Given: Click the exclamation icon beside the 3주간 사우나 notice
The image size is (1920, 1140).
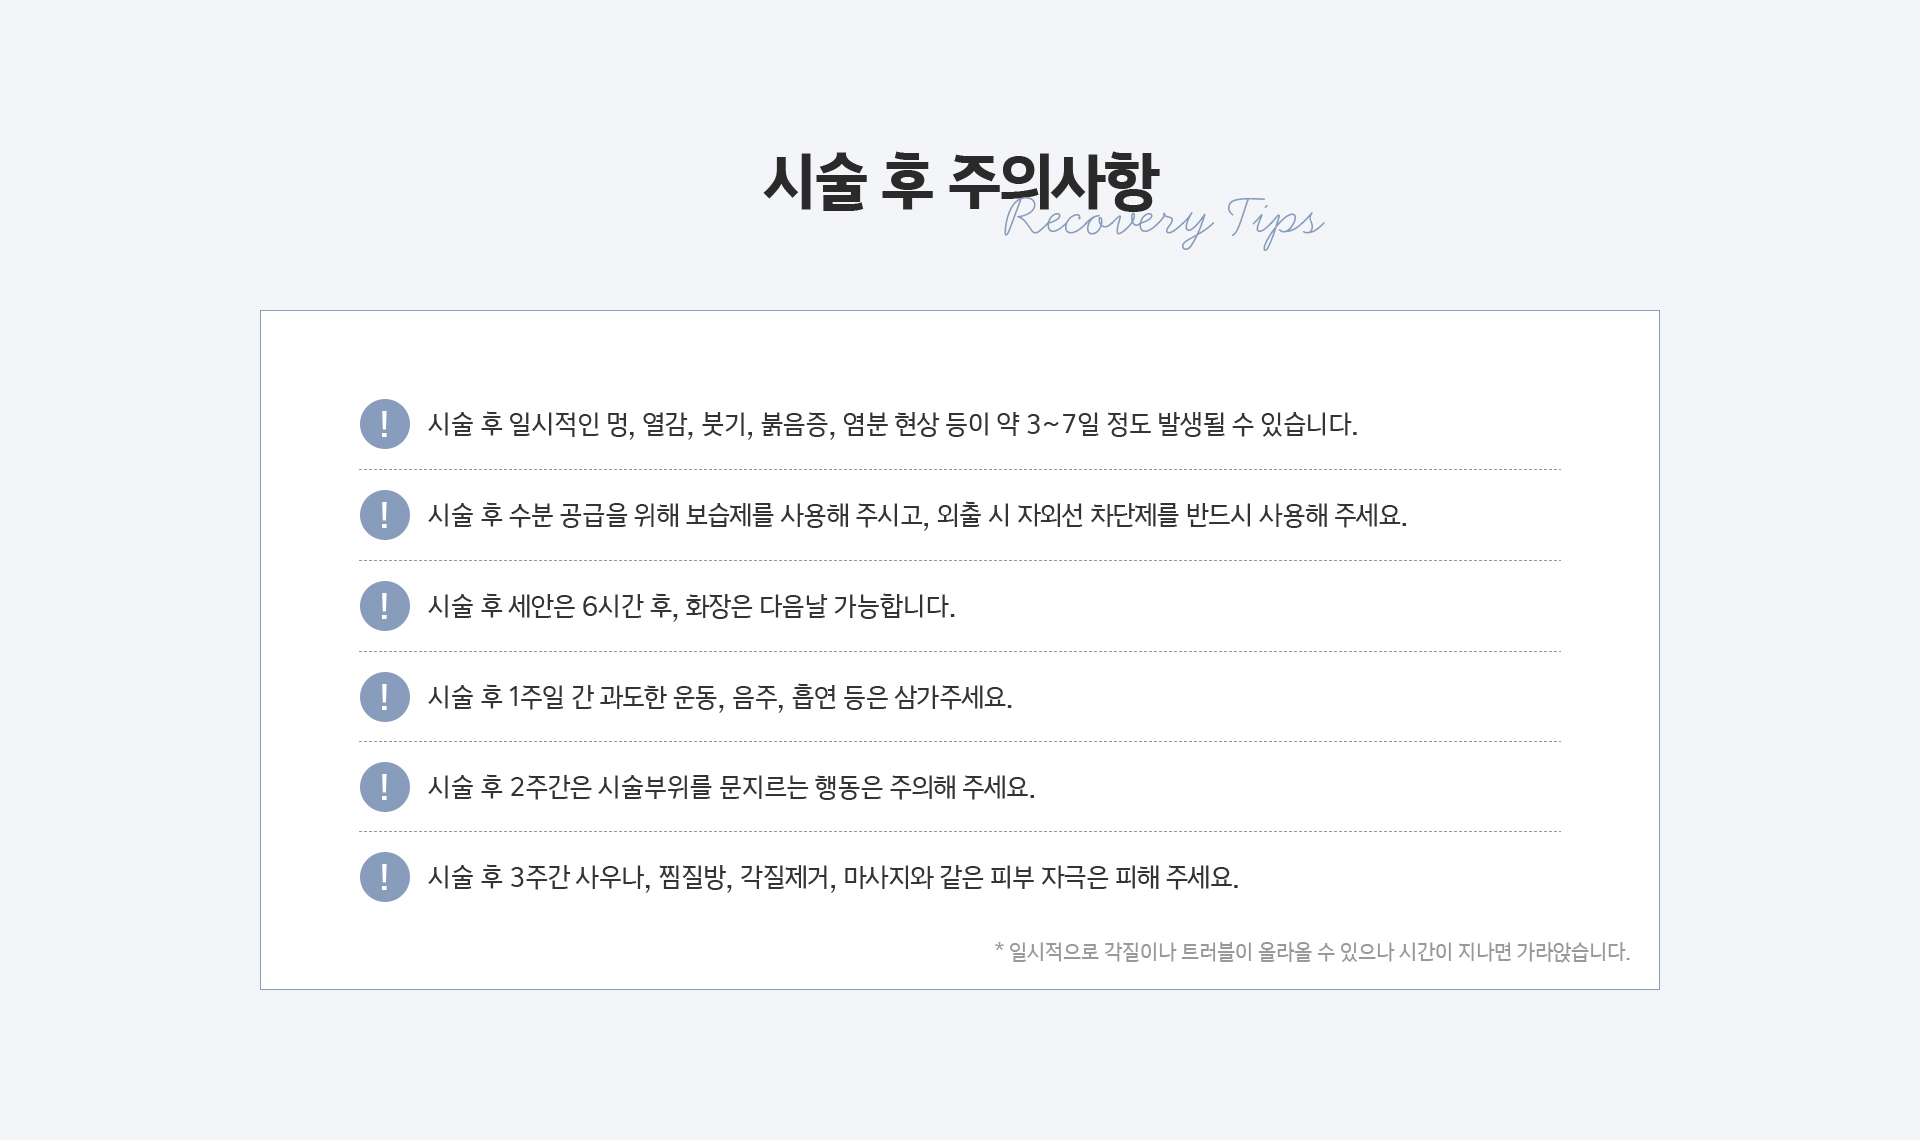Looking at the screenshot, I should point(385,877).
